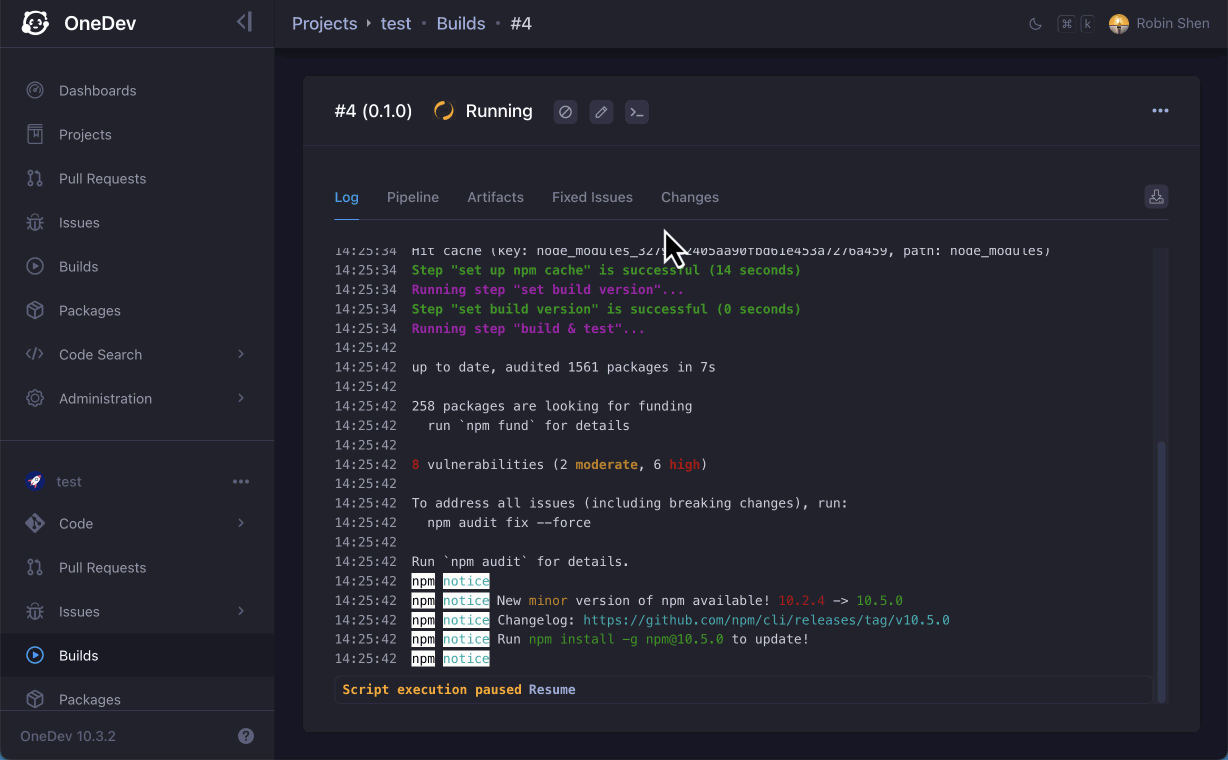Open Robin Shen's user menu
This screenshot has width=1228, height=760.
[x=1159, y=23]
